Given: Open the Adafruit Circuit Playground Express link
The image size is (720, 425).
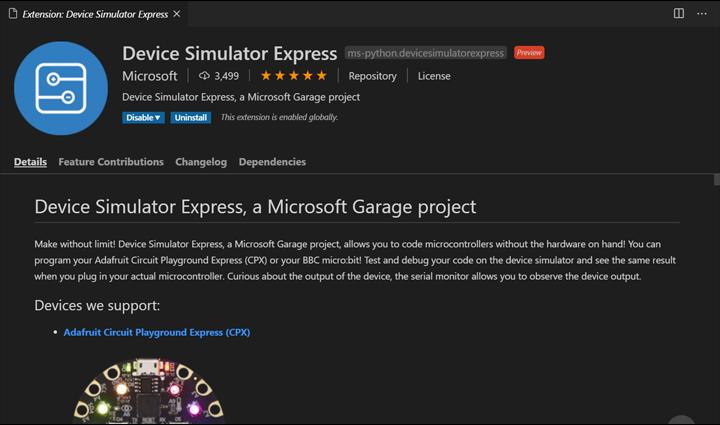Looking at the screenshot, I should coord(156,332).
